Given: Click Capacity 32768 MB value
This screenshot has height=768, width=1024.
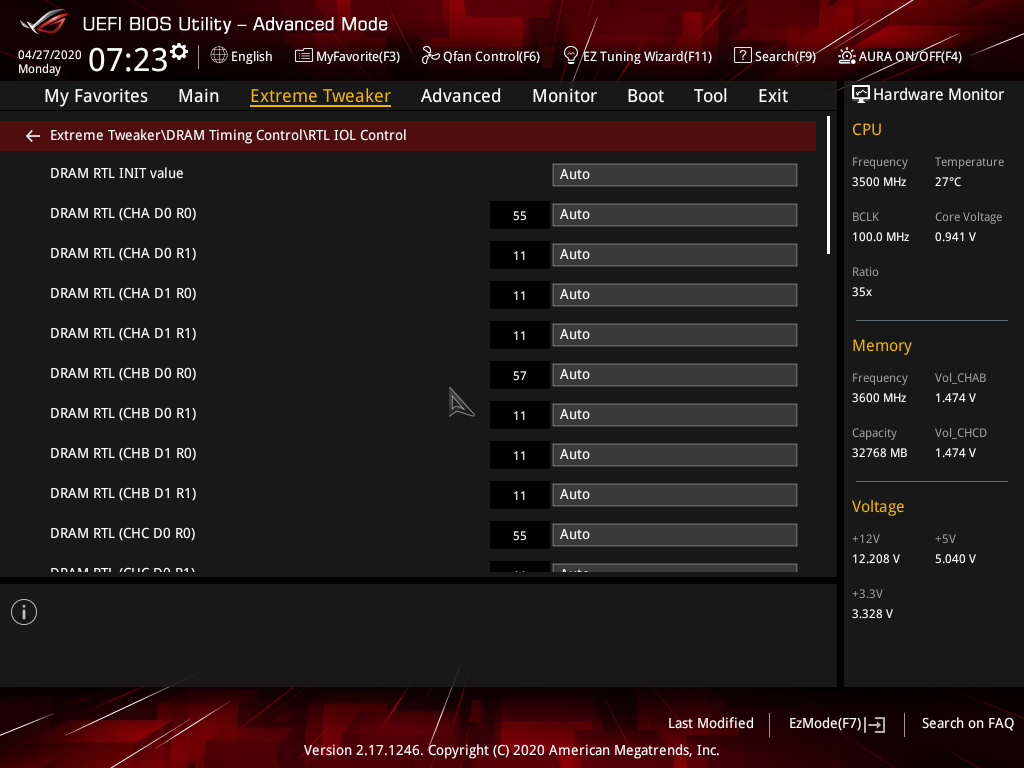Looking at the screenshot, I should click(x=879, y=453).
